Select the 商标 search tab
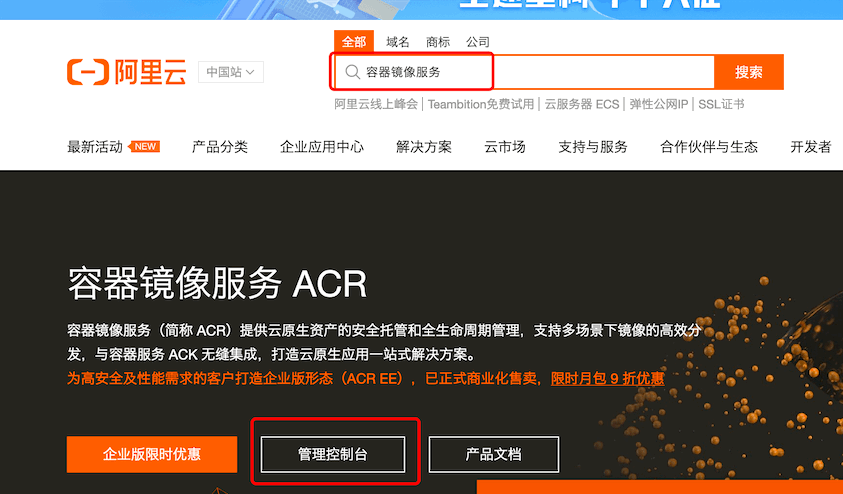 coord(438,42)
